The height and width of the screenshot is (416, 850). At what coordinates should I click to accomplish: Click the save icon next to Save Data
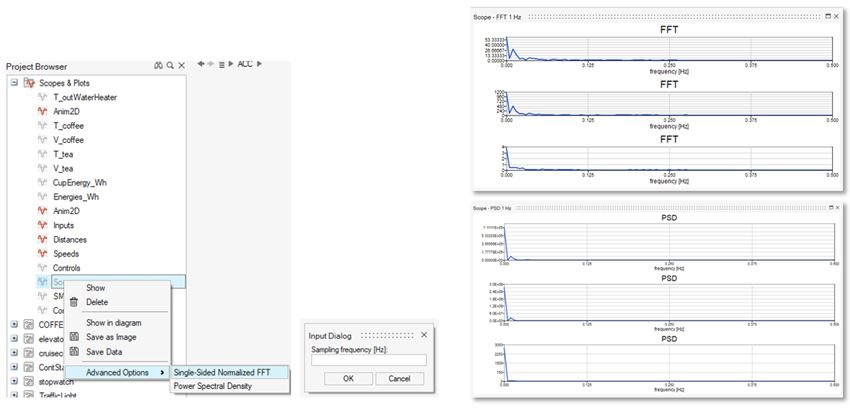tap(74, 352)
